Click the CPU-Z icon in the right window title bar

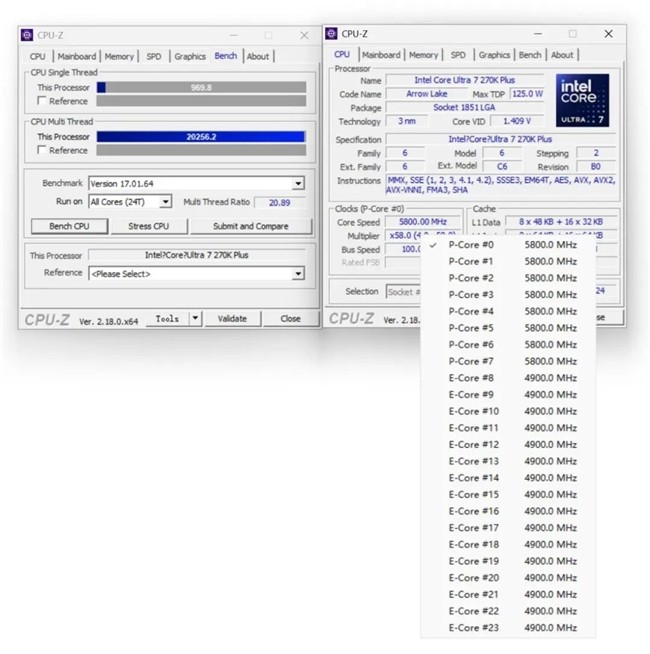333,34
